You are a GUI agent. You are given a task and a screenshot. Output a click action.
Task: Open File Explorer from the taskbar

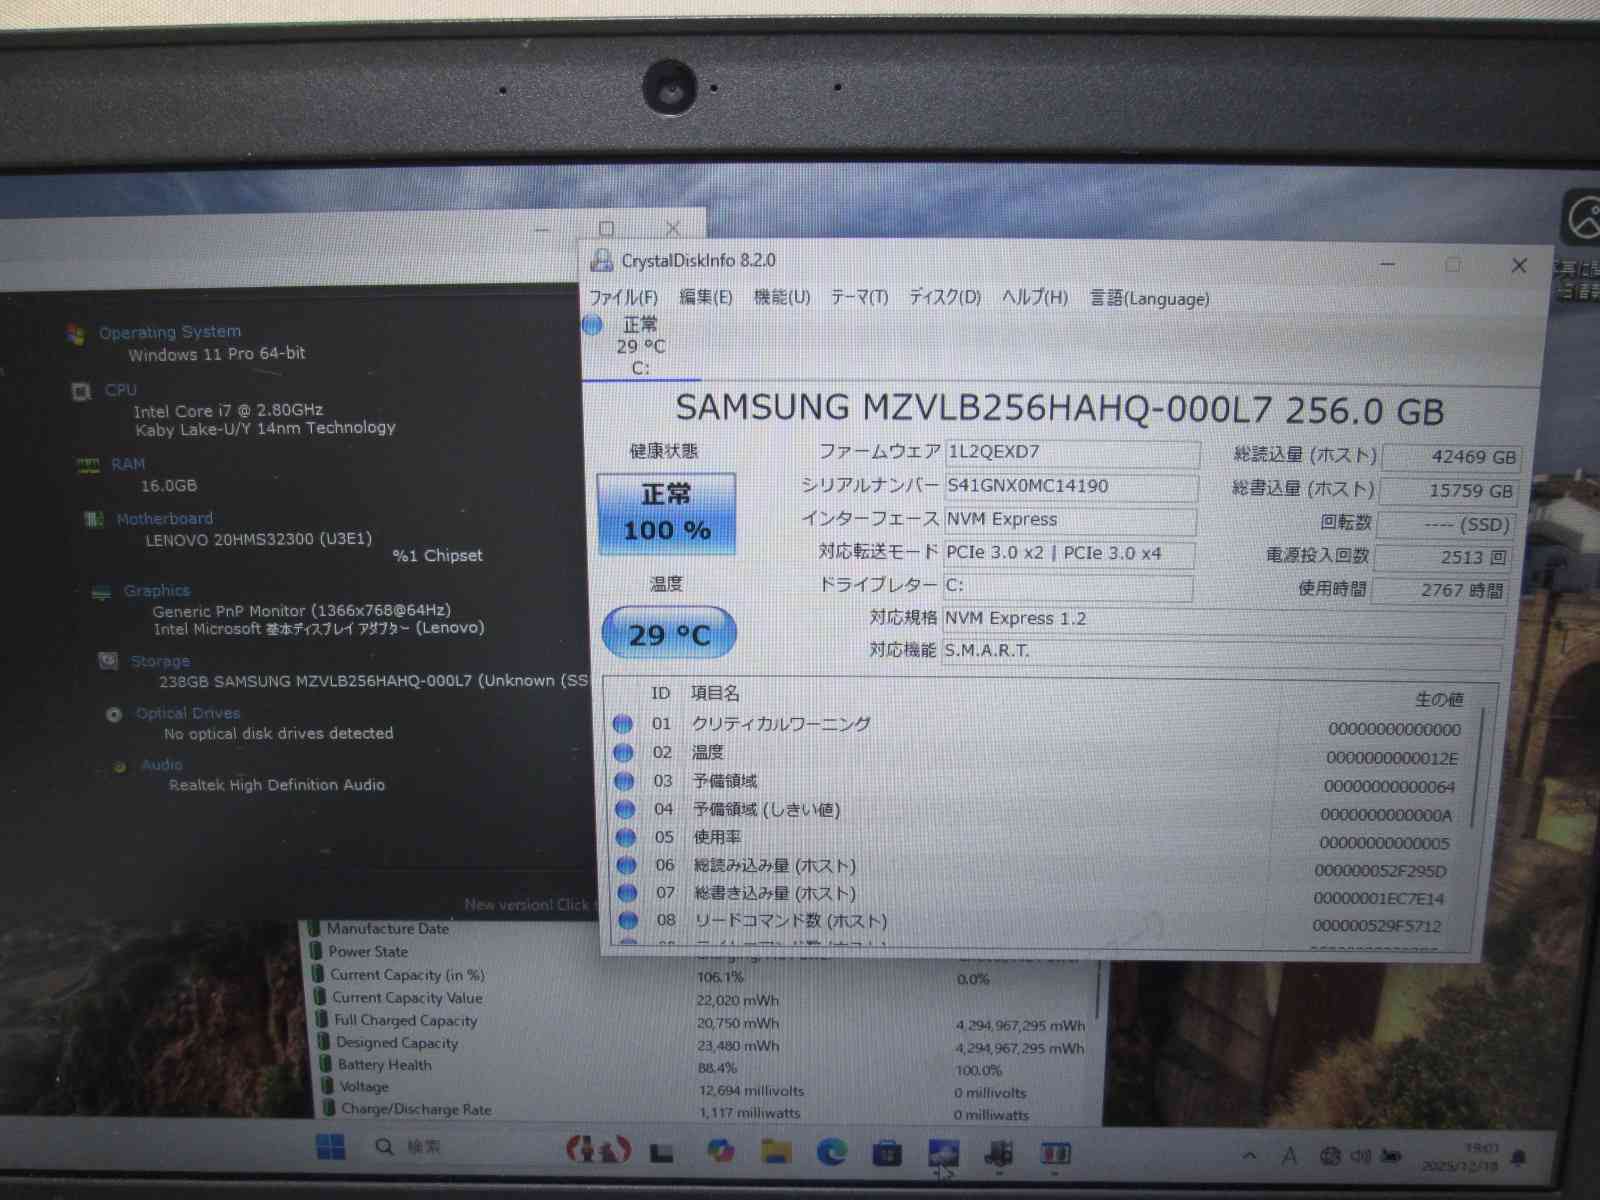[776, 1152]
